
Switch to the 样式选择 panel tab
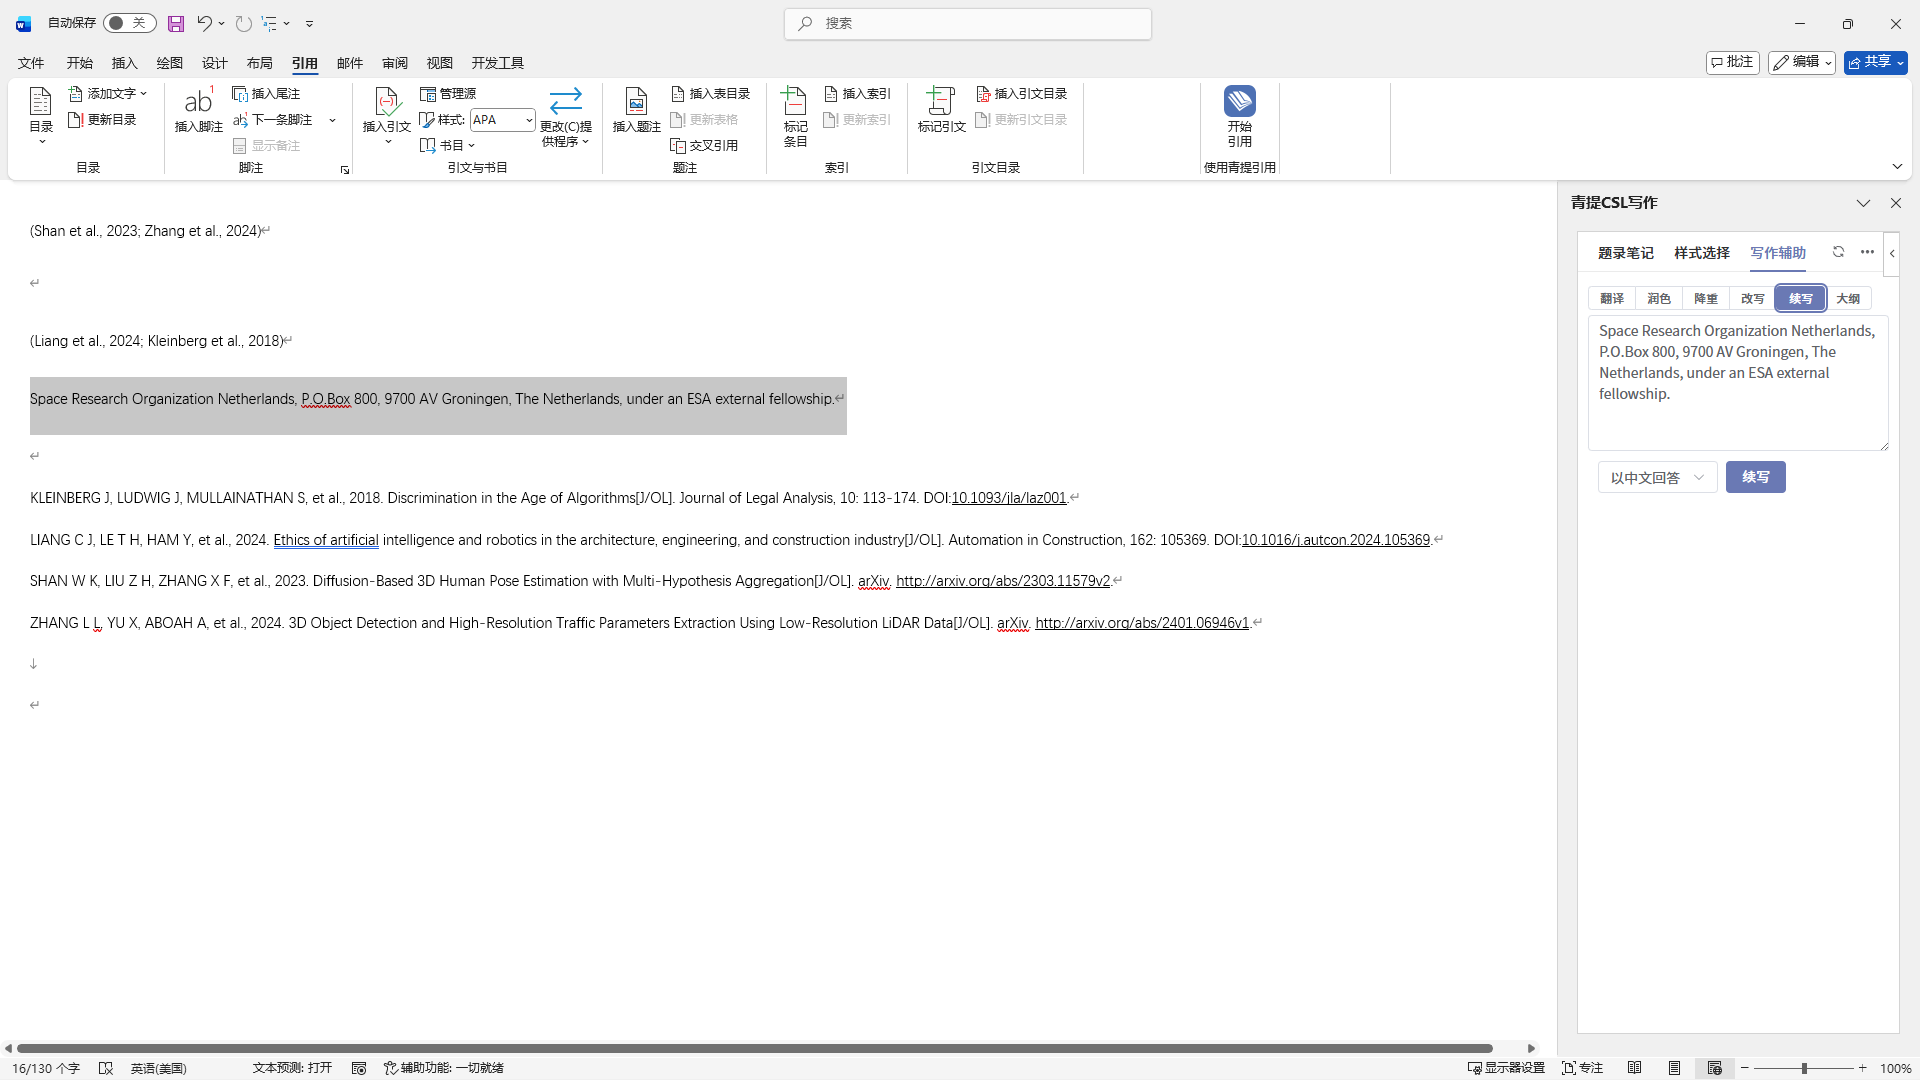[1701, 253]
